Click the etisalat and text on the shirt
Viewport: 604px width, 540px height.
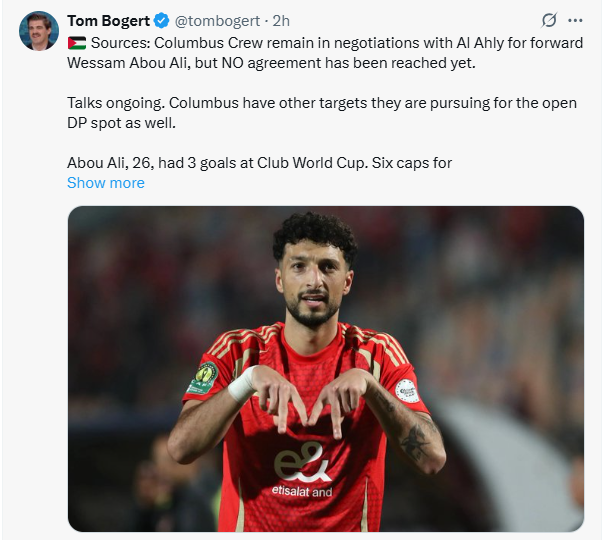click(x=302, y=491)
